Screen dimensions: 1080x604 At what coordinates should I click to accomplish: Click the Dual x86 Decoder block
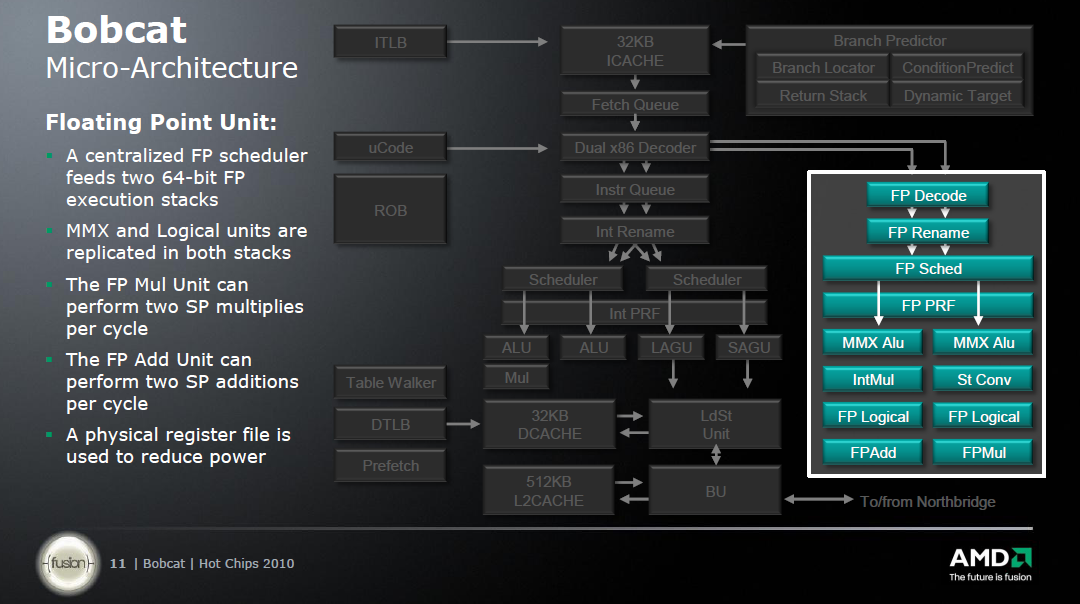coord(634,148)
